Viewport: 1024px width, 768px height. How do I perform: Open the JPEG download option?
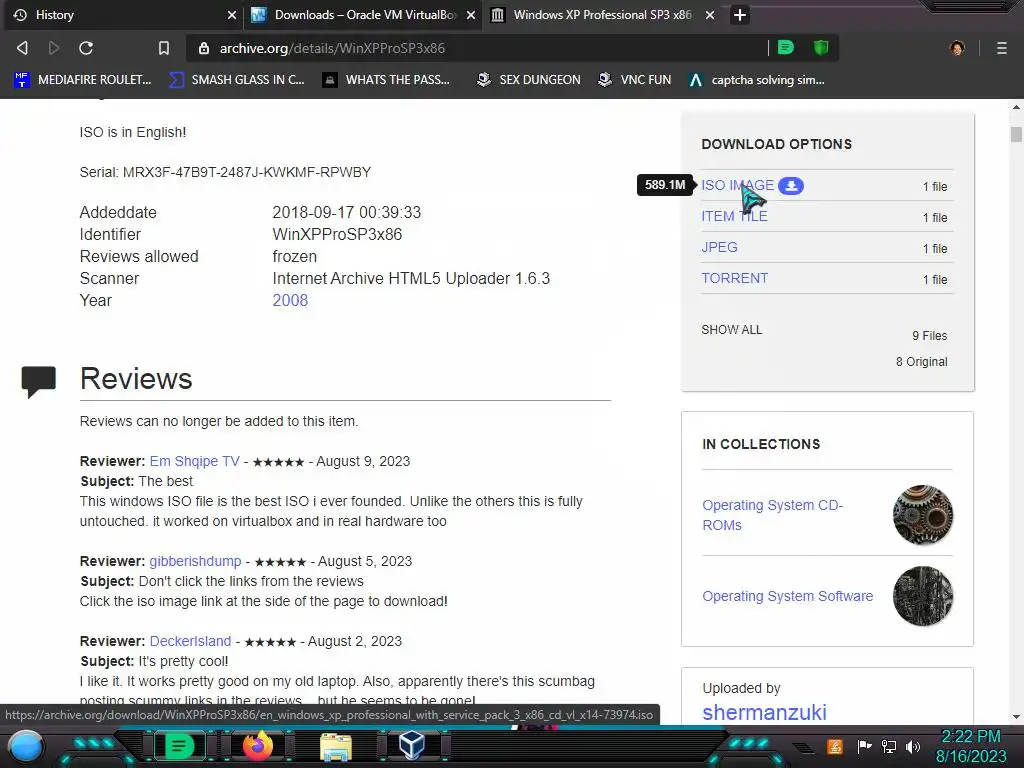[719, 247]
